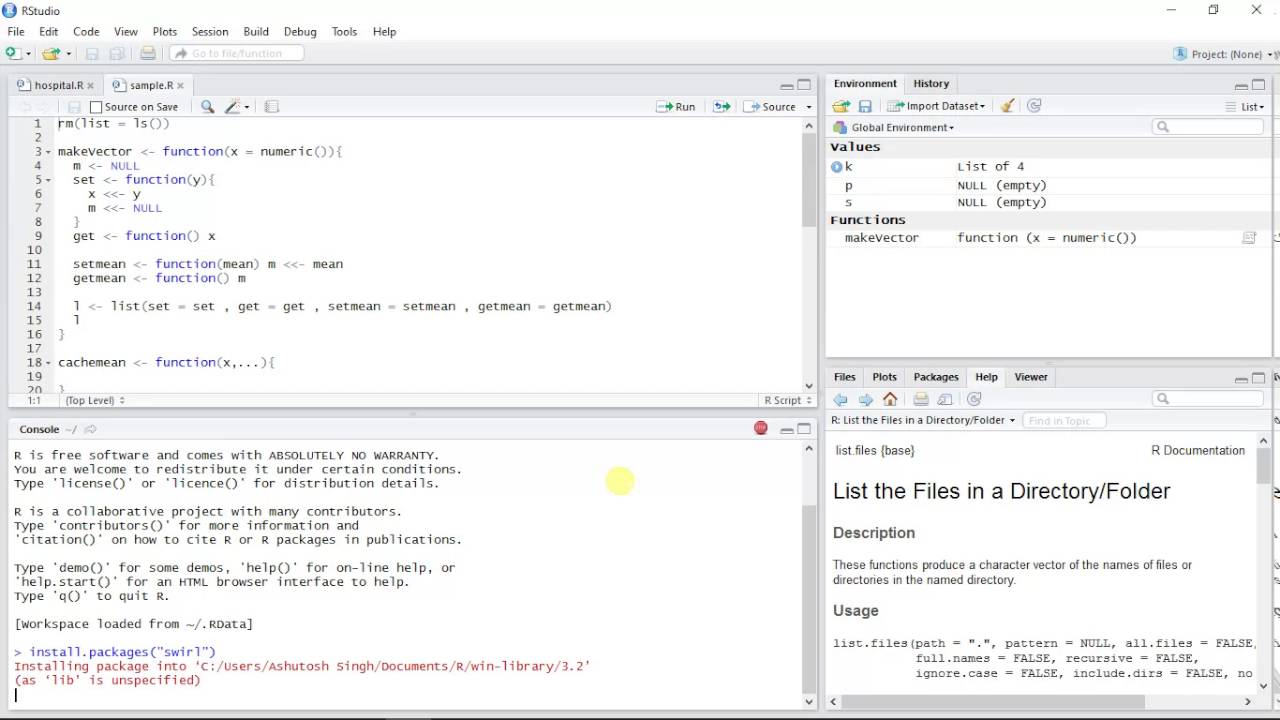Open an existing file with the folder icon

coord(50,53)
